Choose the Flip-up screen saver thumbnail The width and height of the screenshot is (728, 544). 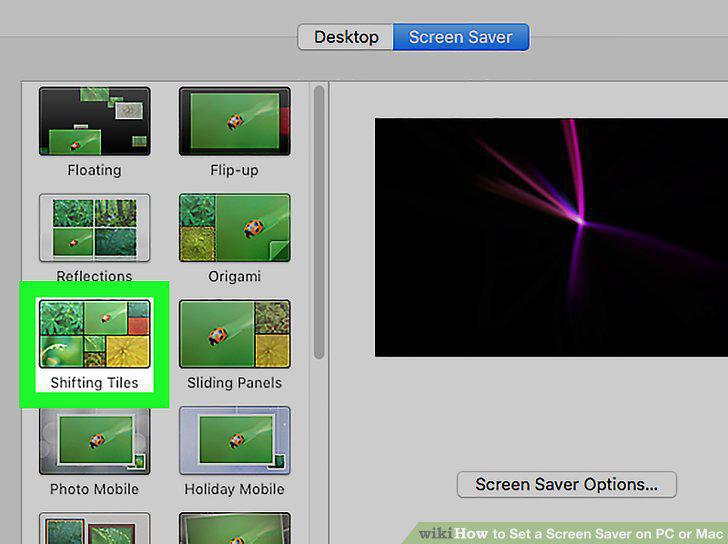(x=234, y=121)
